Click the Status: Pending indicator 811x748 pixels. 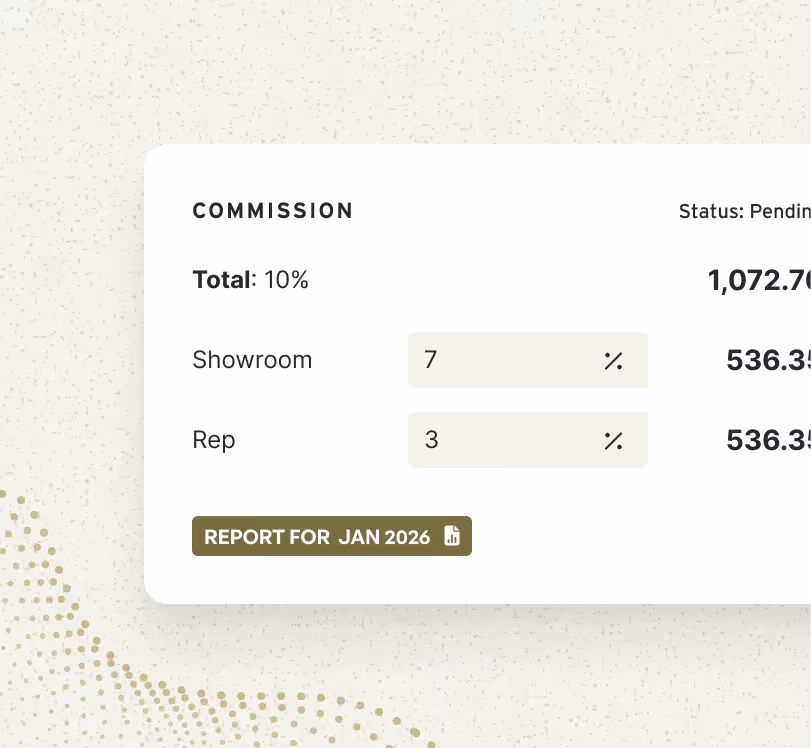(x=745, y=212)
